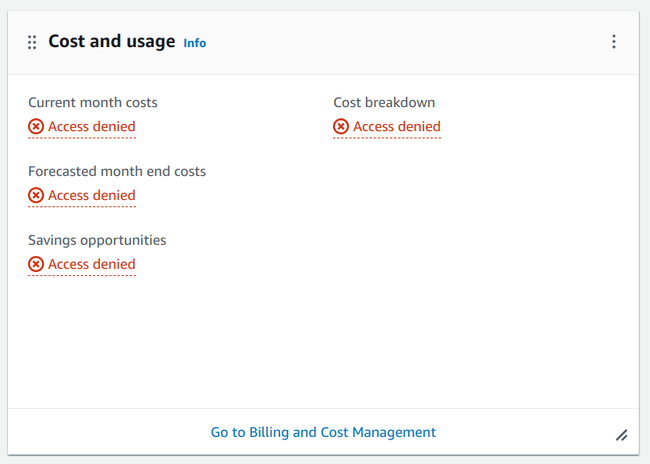Open the widget's three-dot options menu
This screenshot has height=464, width=650.
[x=614, y=42]
